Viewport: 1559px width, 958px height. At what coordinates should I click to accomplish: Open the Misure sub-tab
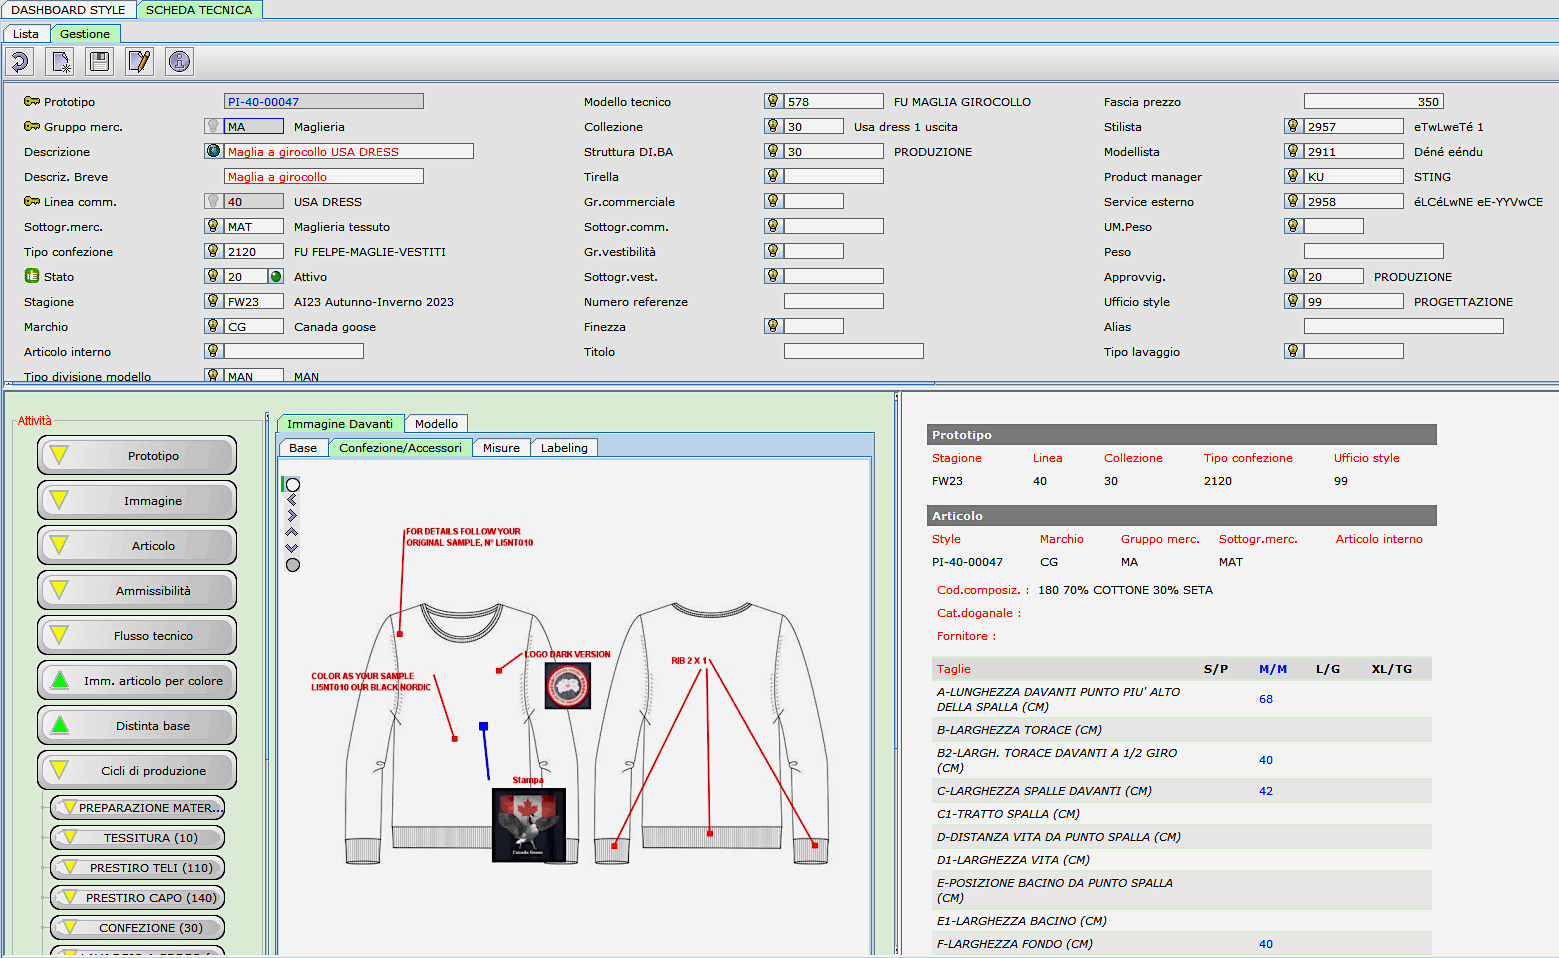pos(501,448)
